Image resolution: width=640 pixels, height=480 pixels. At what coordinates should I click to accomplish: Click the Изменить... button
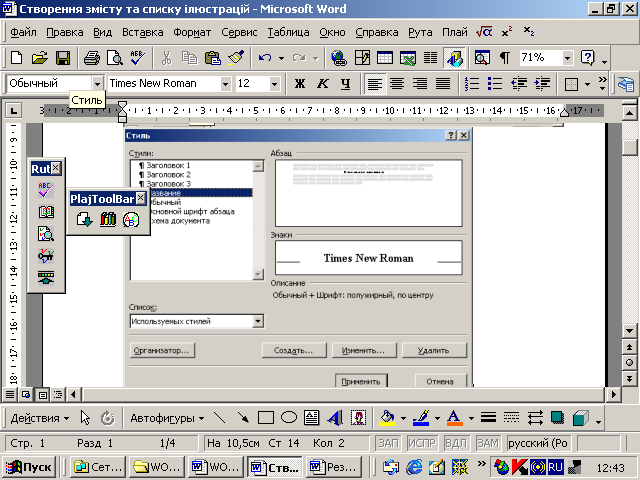click(x=364, y=350)
